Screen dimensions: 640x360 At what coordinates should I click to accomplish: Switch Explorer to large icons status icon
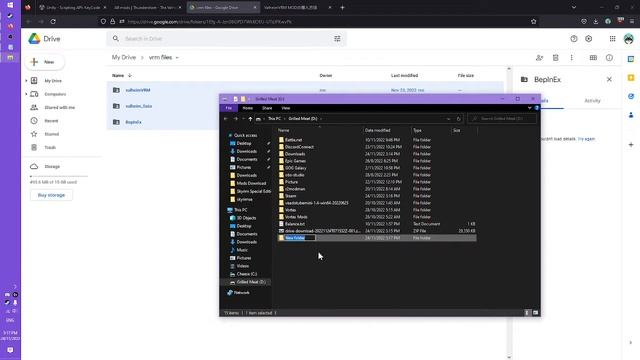[x=535, y=313]
